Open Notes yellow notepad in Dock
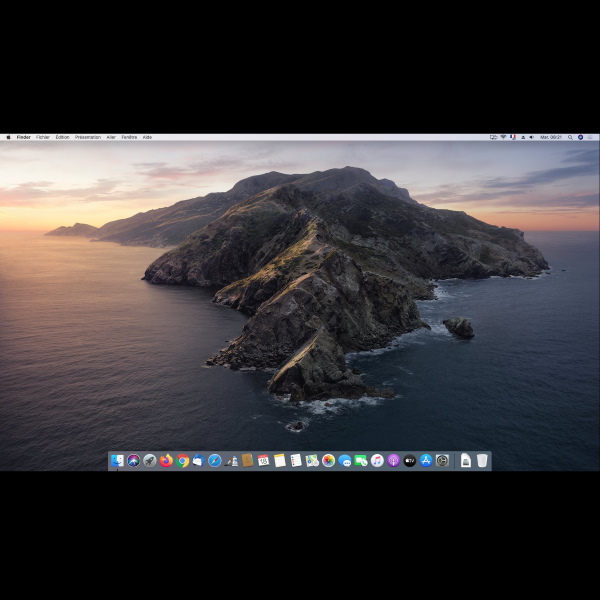 tap(280, 460)
